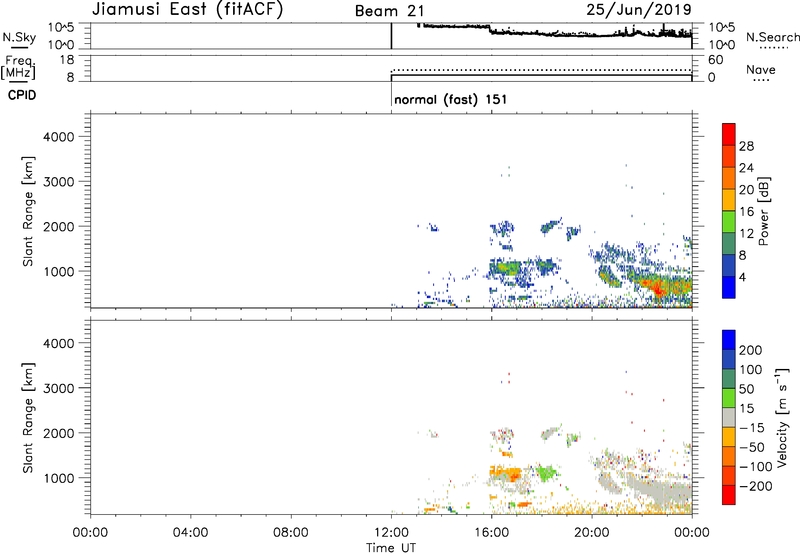The height and width of the screenshot is (554, 800).
Task: Click the 'Freq. [MHz]' axis label
Action: click(18, 68)
